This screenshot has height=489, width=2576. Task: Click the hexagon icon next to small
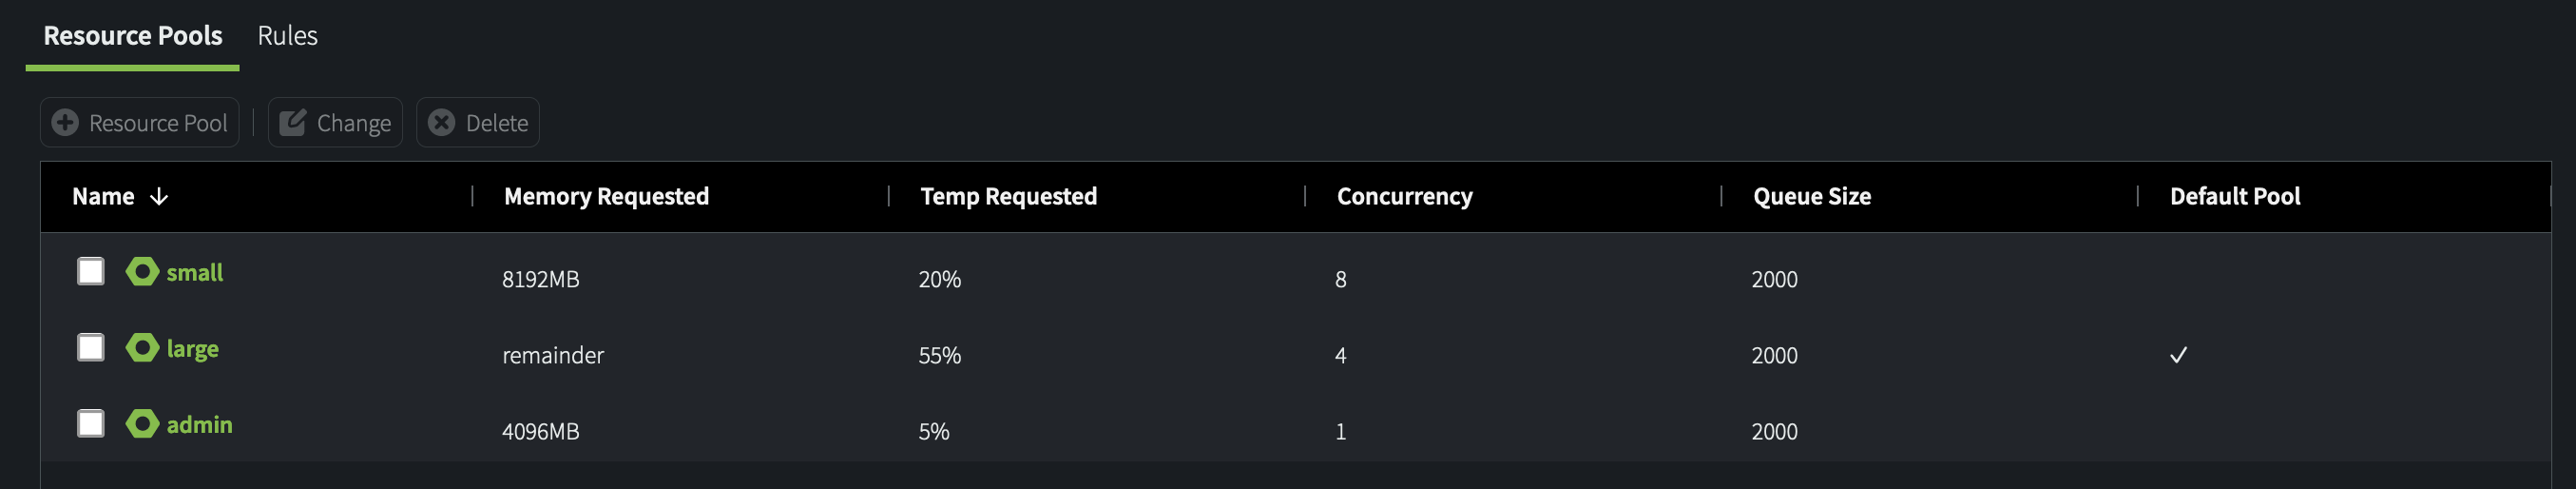pos(142,272)
